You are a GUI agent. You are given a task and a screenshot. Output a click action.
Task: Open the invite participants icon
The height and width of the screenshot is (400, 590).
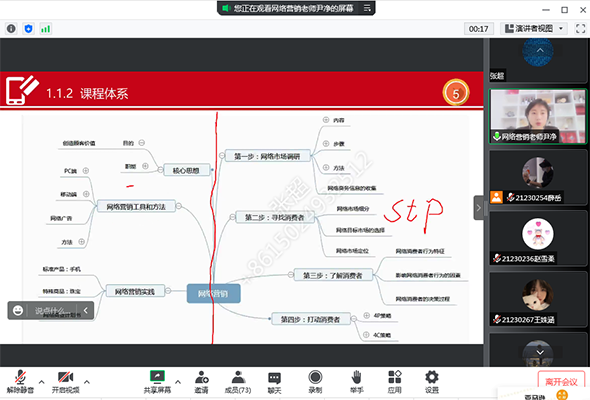201,382
